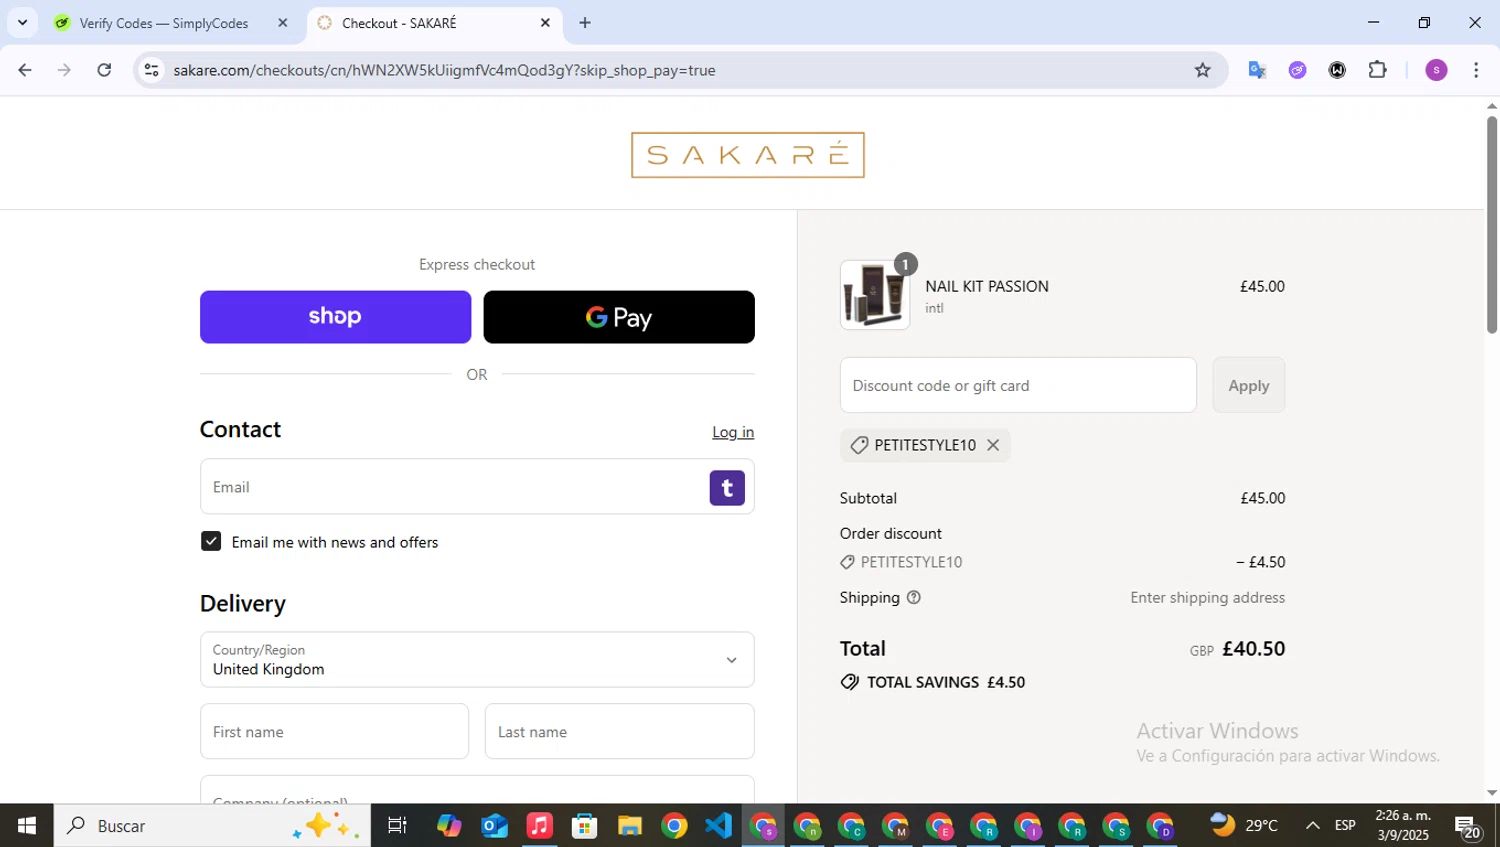The height and width of the screenshot is (847, 1500).
Task: Open the Google Translate extension
Action: coord(1257,70)
